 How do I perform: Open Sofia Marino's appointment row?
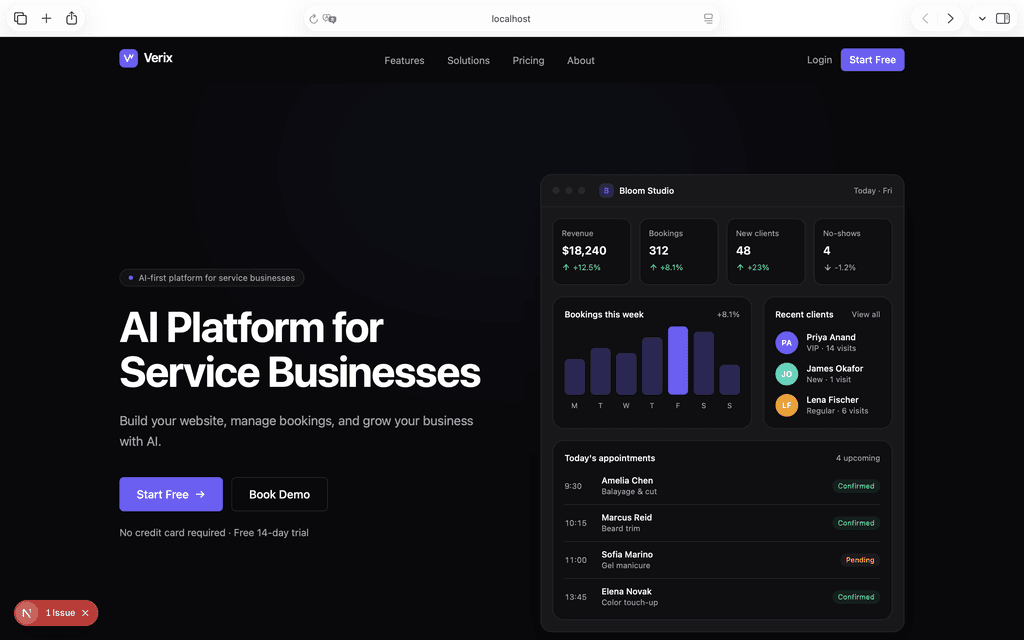722,560
